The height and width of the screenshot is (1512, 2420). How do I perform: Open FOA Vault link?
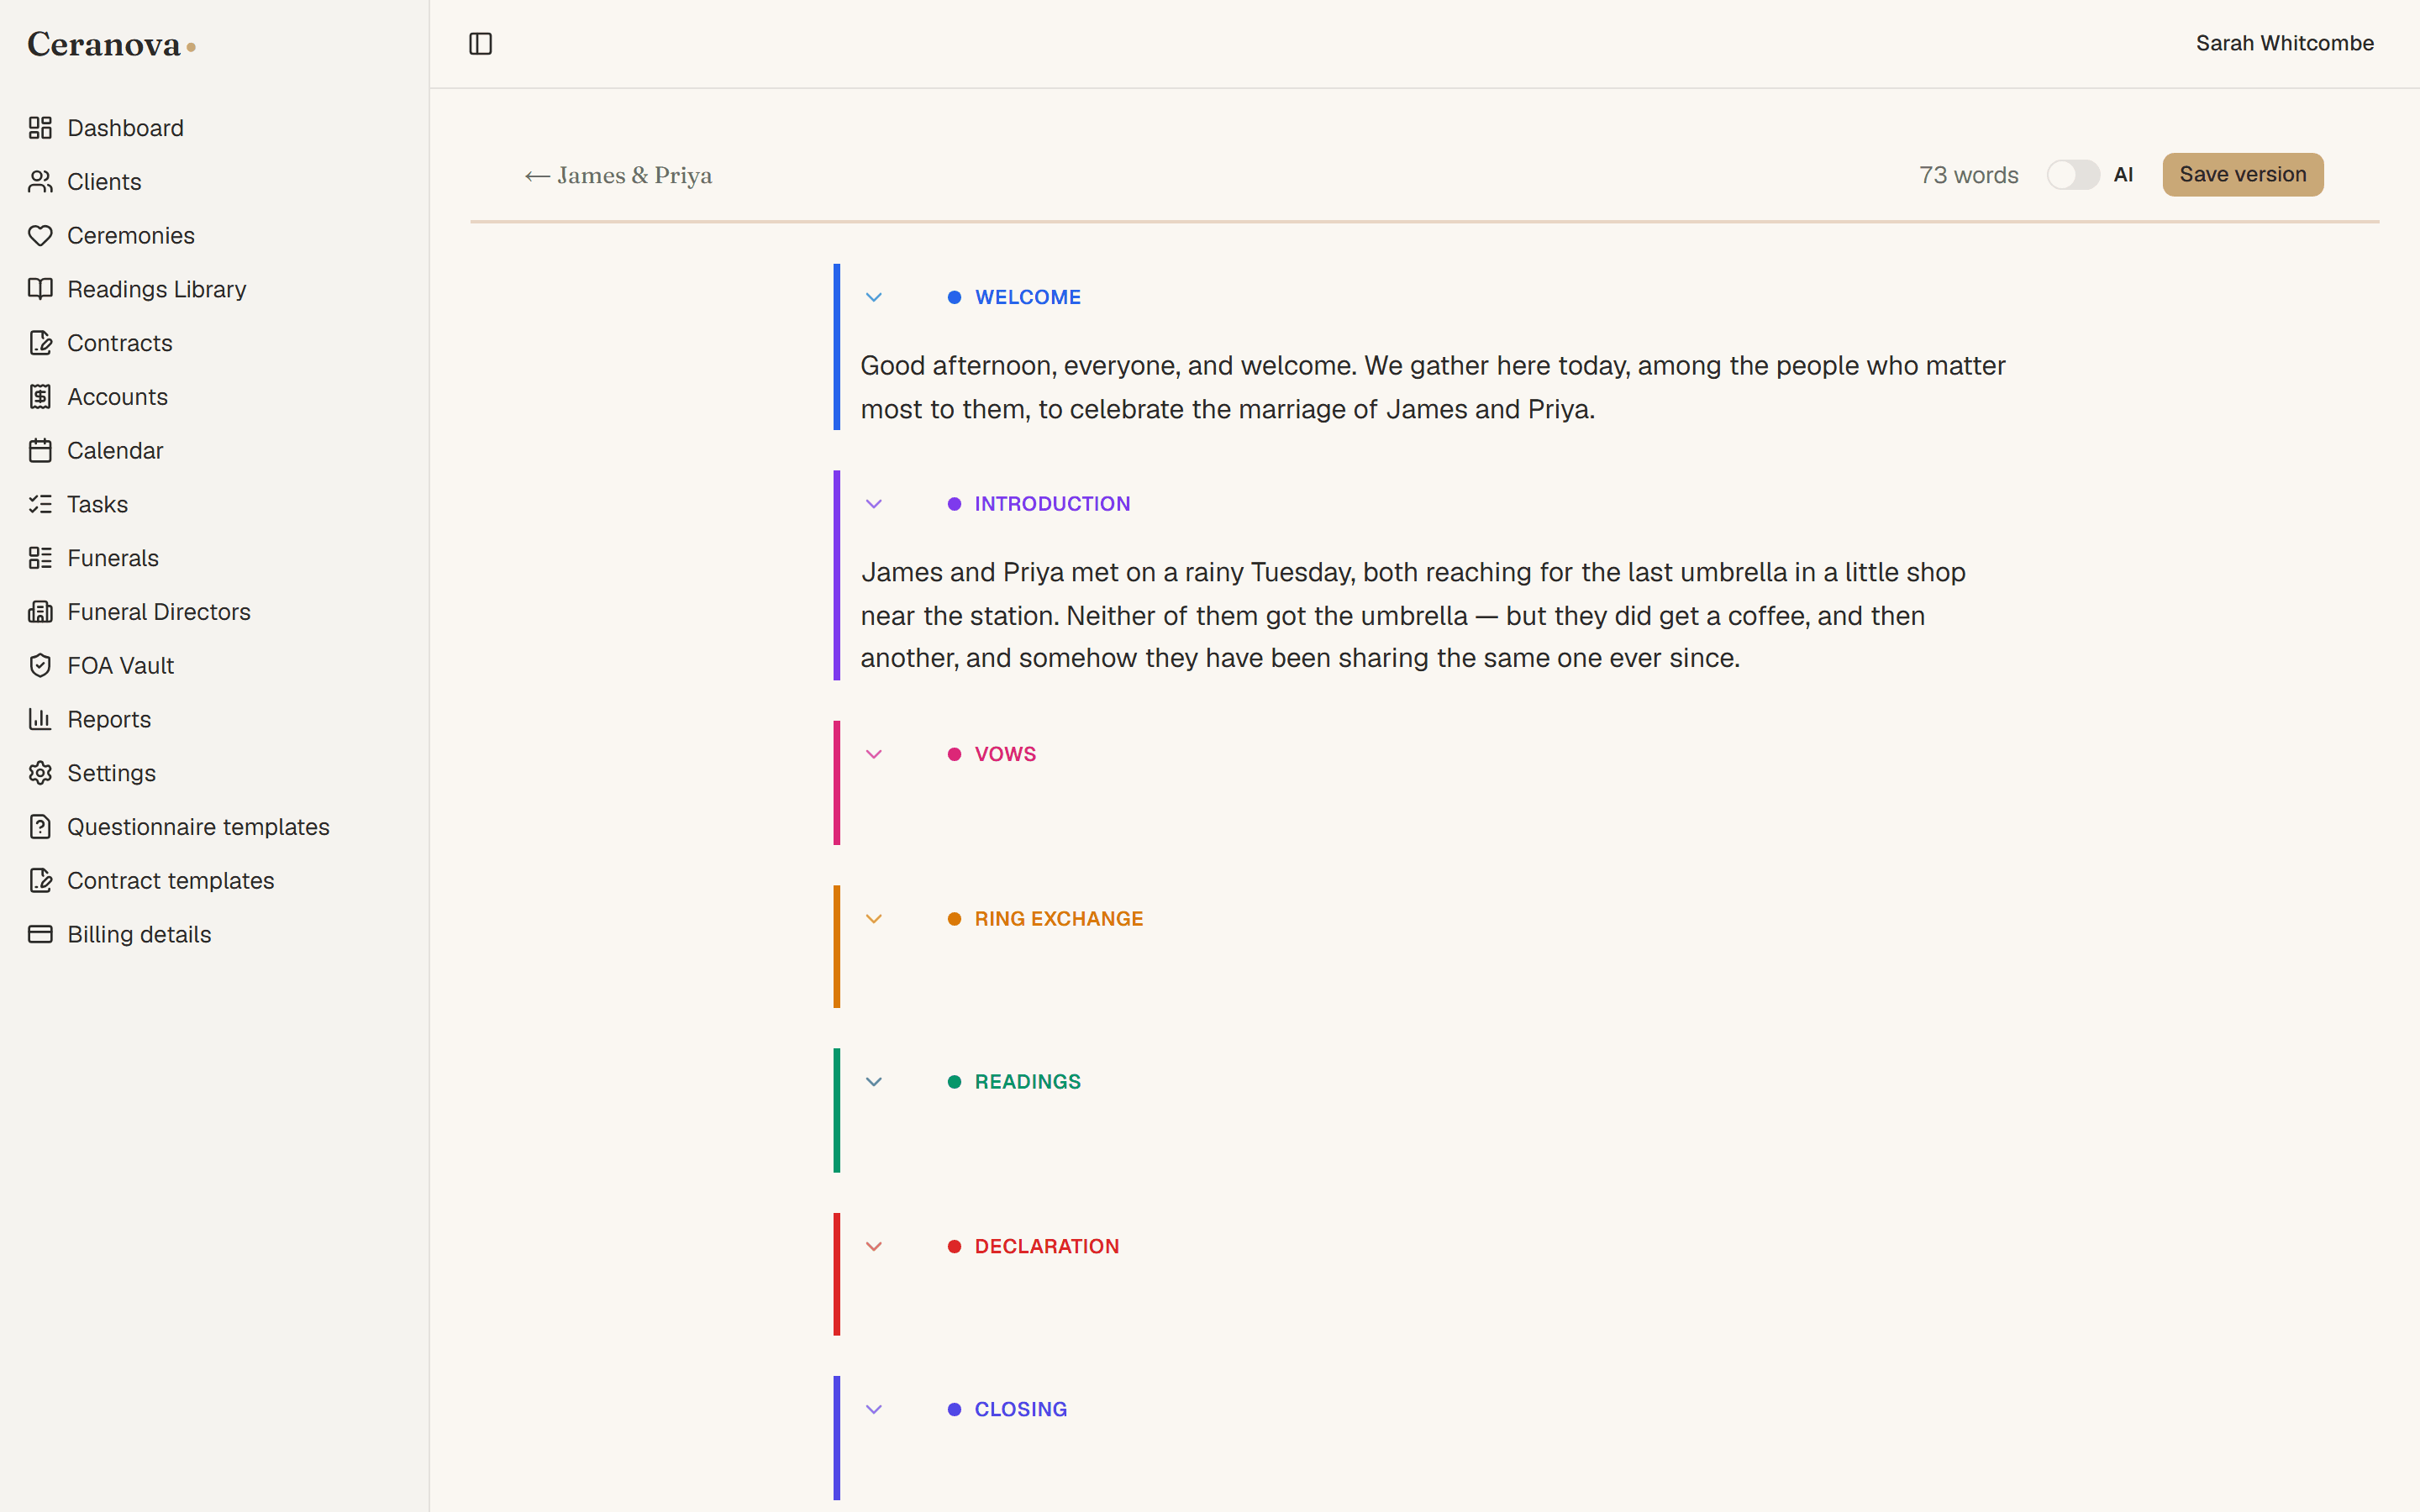coord(120,666)
